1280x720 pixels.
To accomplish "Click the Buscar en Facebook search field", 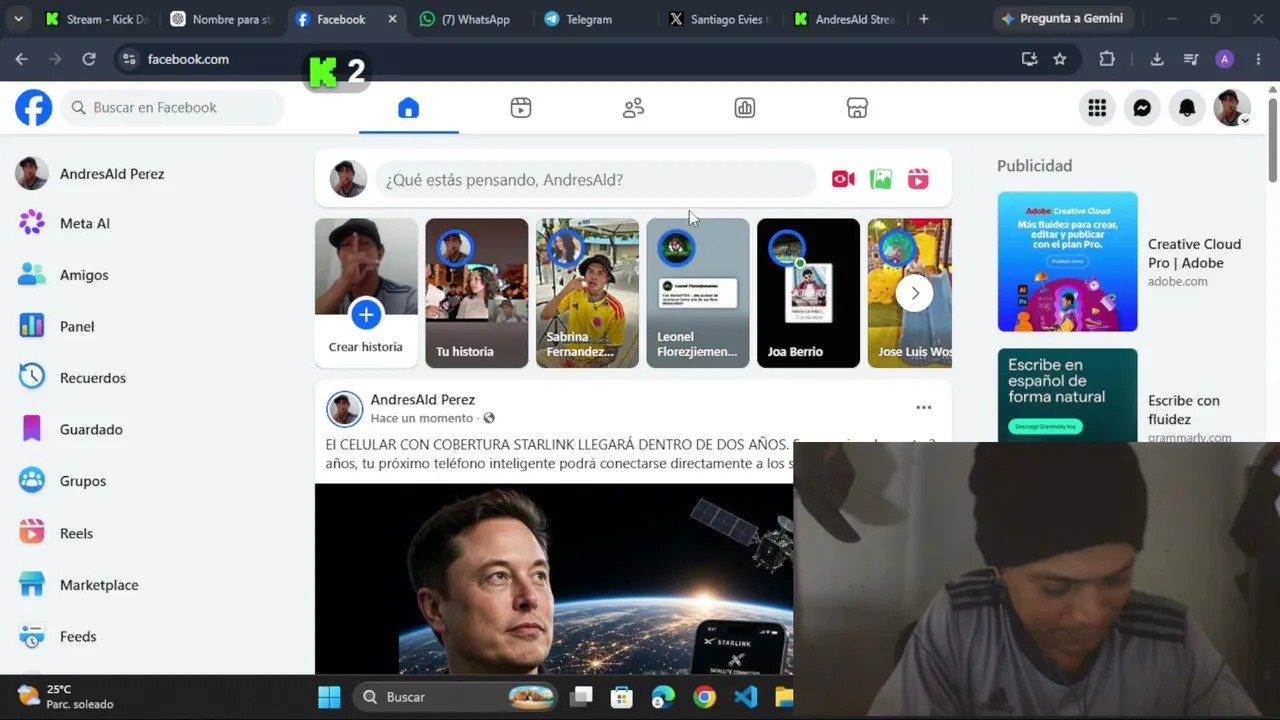I will (173, 107).
